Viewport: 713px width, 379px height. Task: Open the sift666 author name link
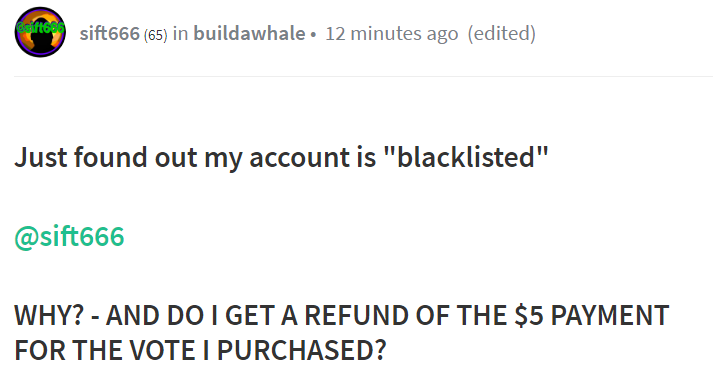tap(110, 33)
